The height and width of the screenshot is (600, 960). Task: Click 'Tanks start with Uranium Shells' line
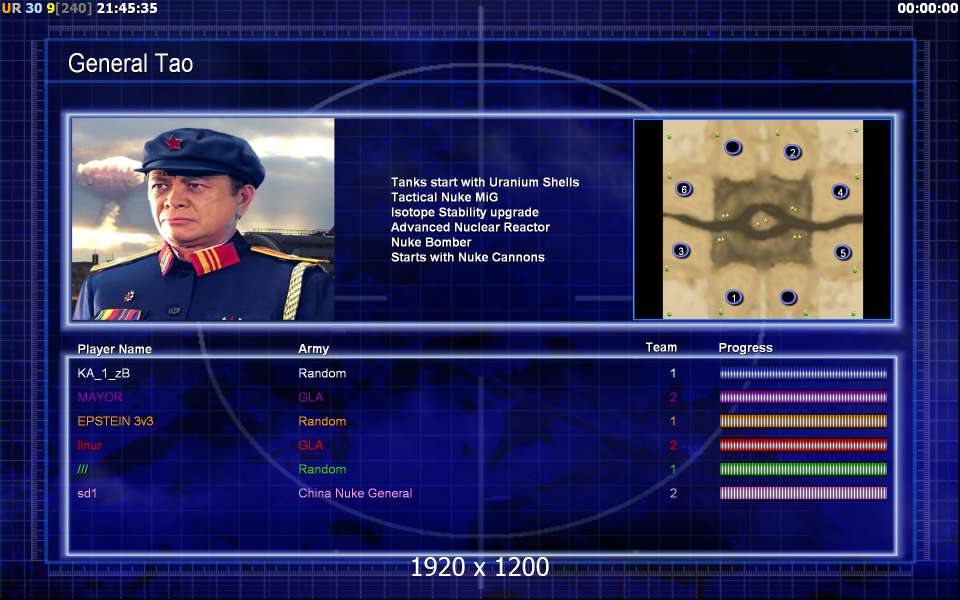click(x=485, y=182)
